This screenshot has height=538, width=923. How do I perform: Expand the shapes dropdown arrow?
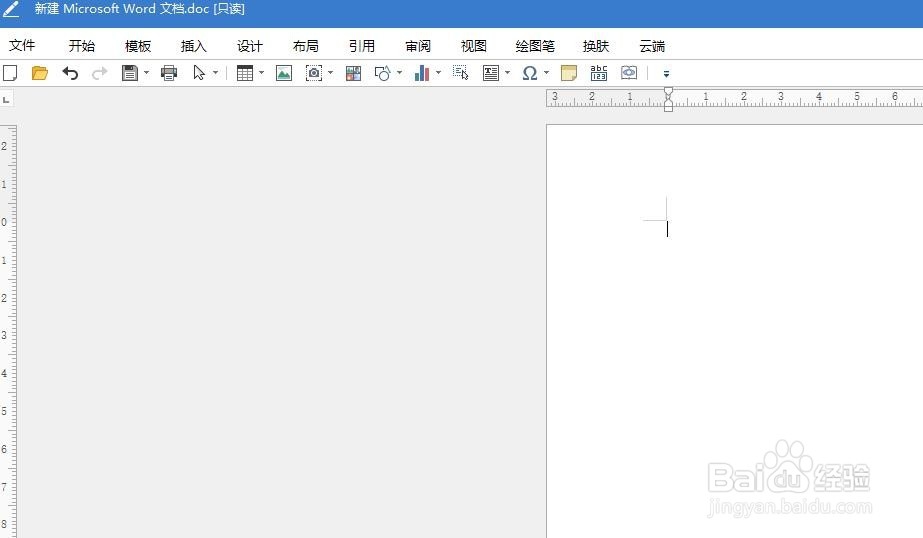click(x=399, y=73)
